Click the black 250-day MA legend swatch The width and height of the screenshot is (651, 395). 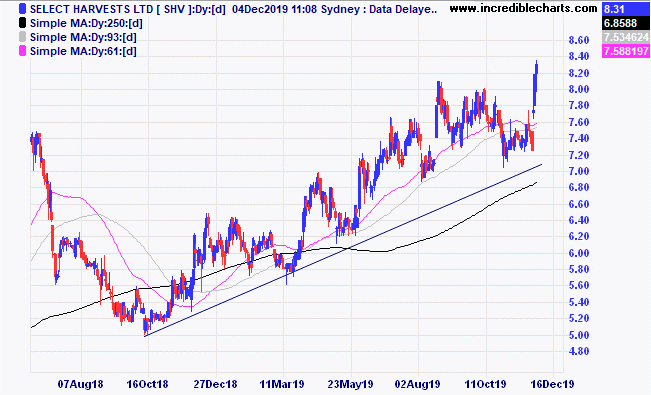(x=22, y=23)
